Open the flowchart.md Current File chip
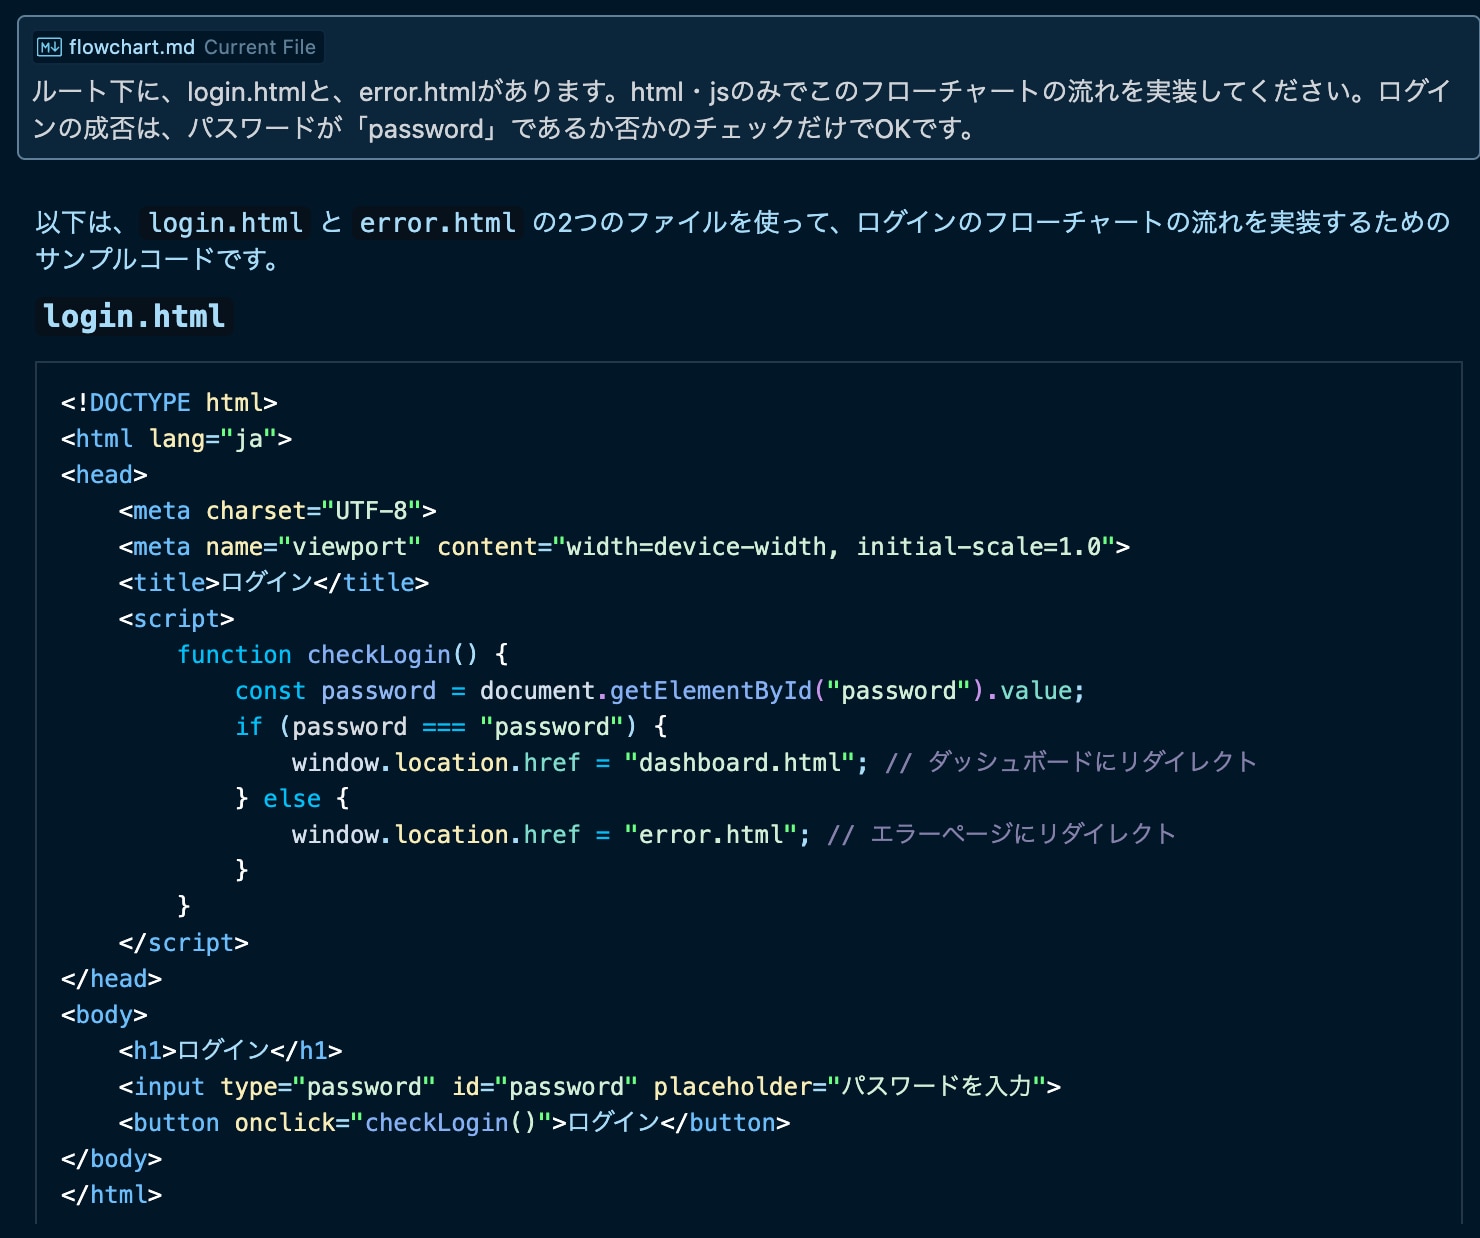The height and width of the screenshot is (1238, 1480). click(x=176, y=47)
